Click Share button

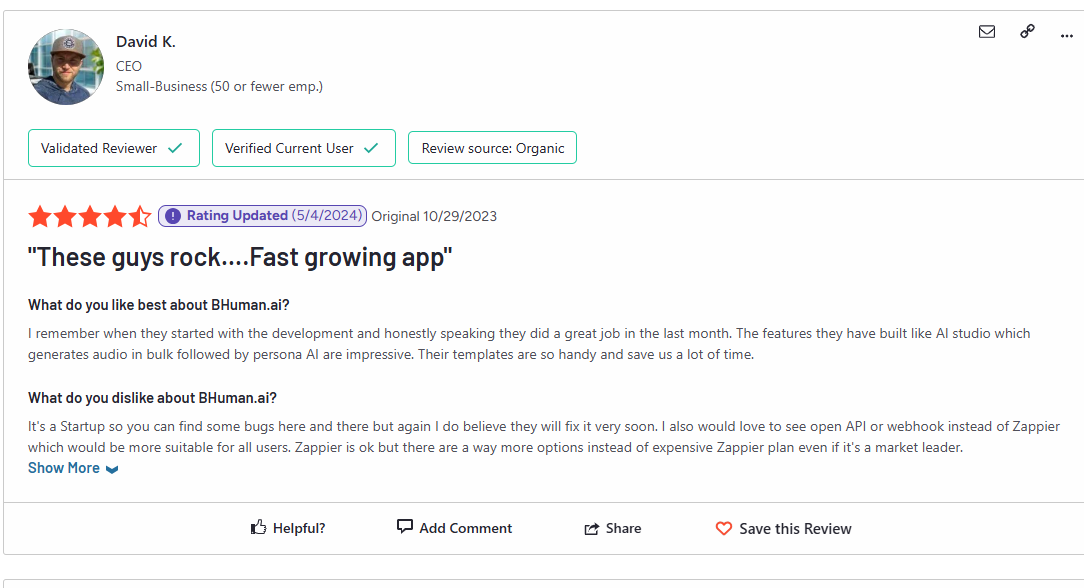[x=613, y=529]
